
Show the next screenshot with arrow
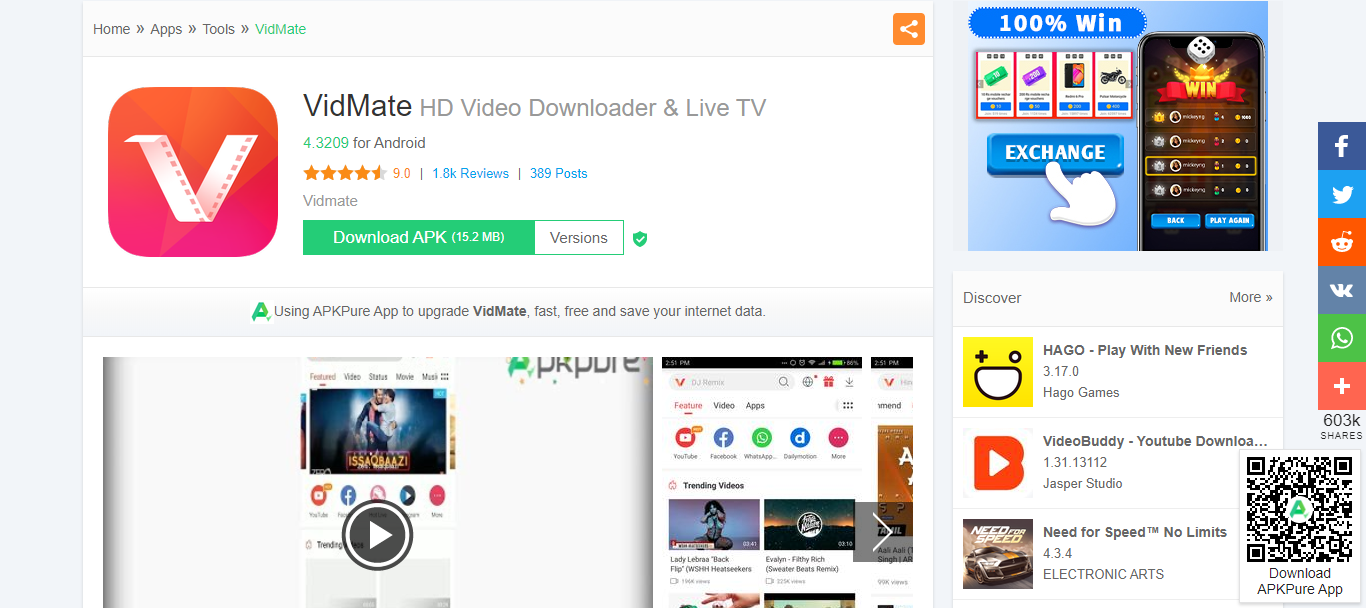click(882, 532)
